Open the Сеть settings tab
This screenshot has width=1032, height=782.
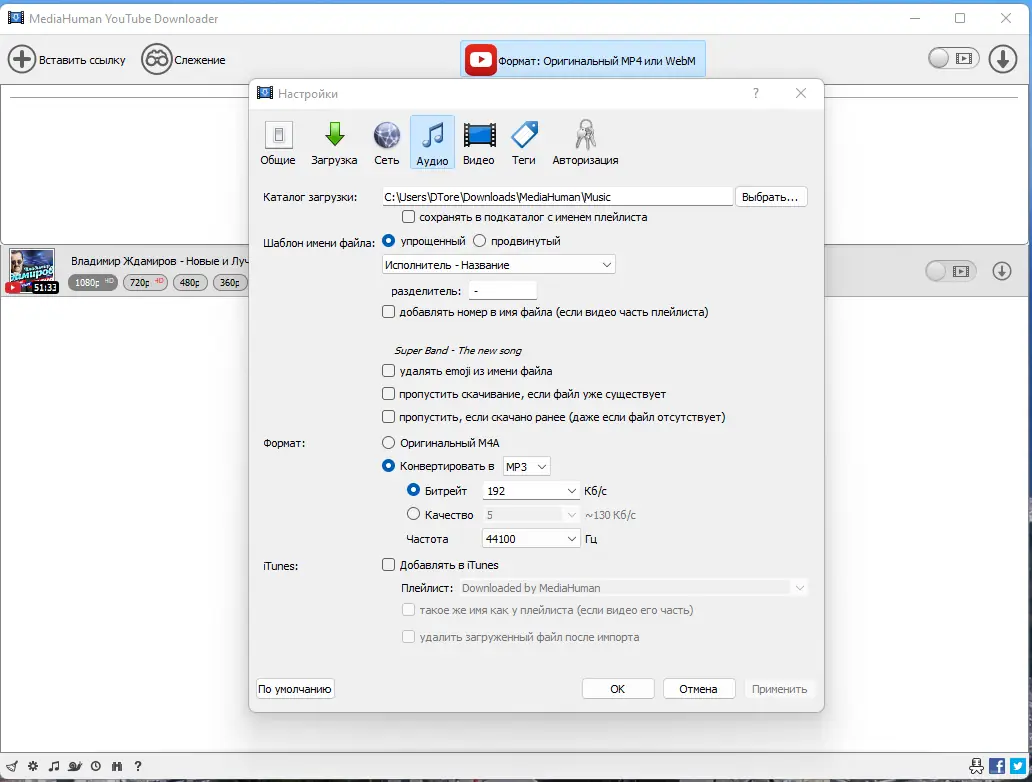(x=386, y=142)
